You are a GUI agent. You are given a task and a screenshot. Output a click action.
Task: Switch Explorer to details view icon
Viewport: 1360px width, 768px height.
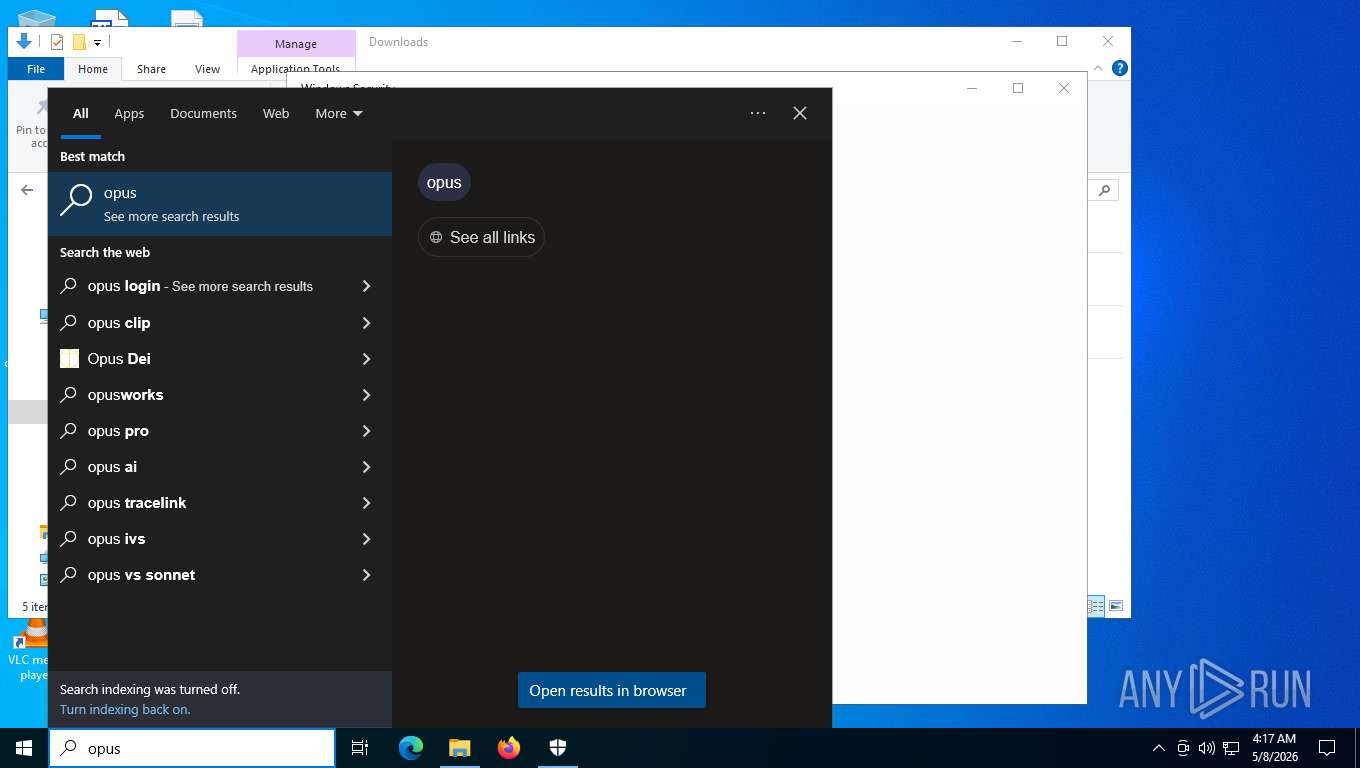pyautogui.click(x=1096, y=606)
